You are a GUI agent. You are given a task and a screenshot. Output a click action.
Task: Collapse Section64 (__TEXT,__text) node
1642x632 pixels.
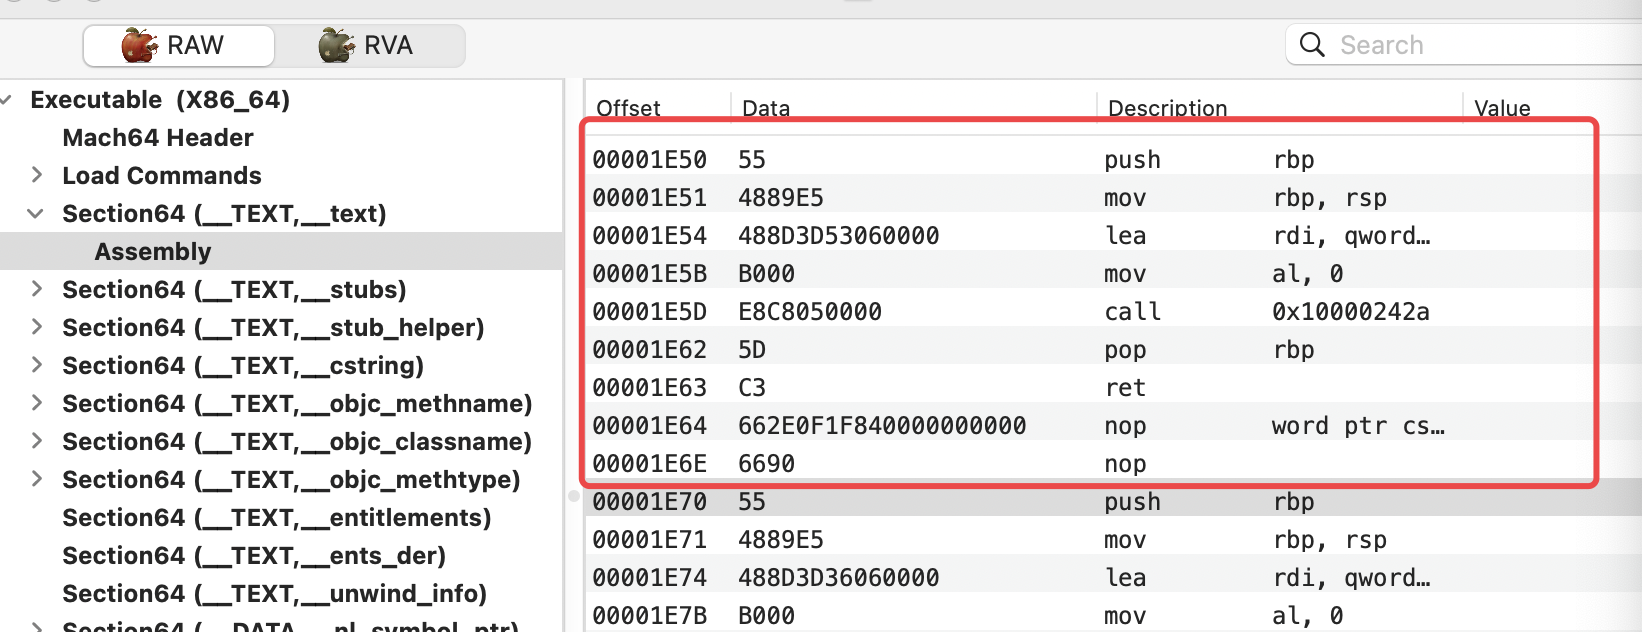point(36,213)
